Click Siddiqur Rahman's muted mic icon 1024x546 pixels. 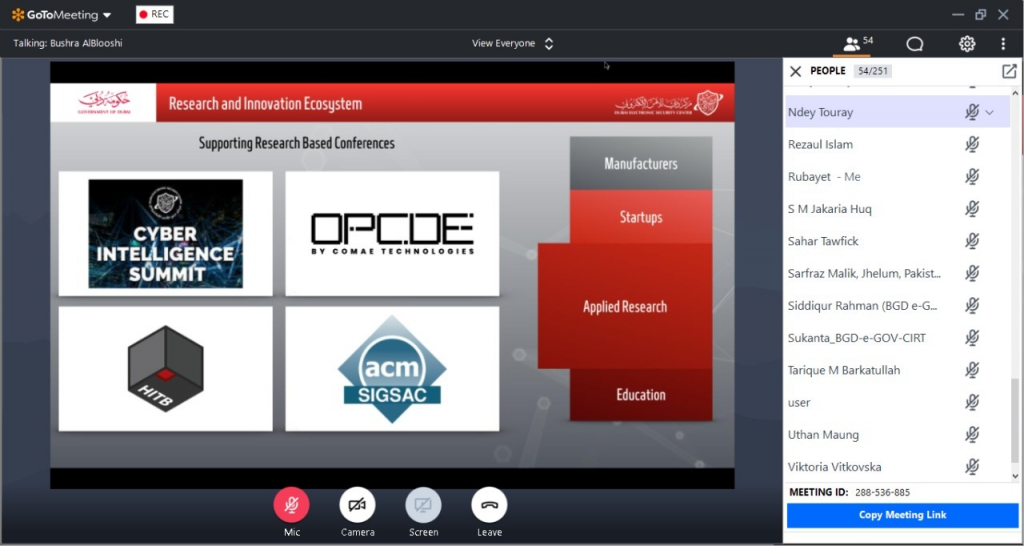pos(972,306)
